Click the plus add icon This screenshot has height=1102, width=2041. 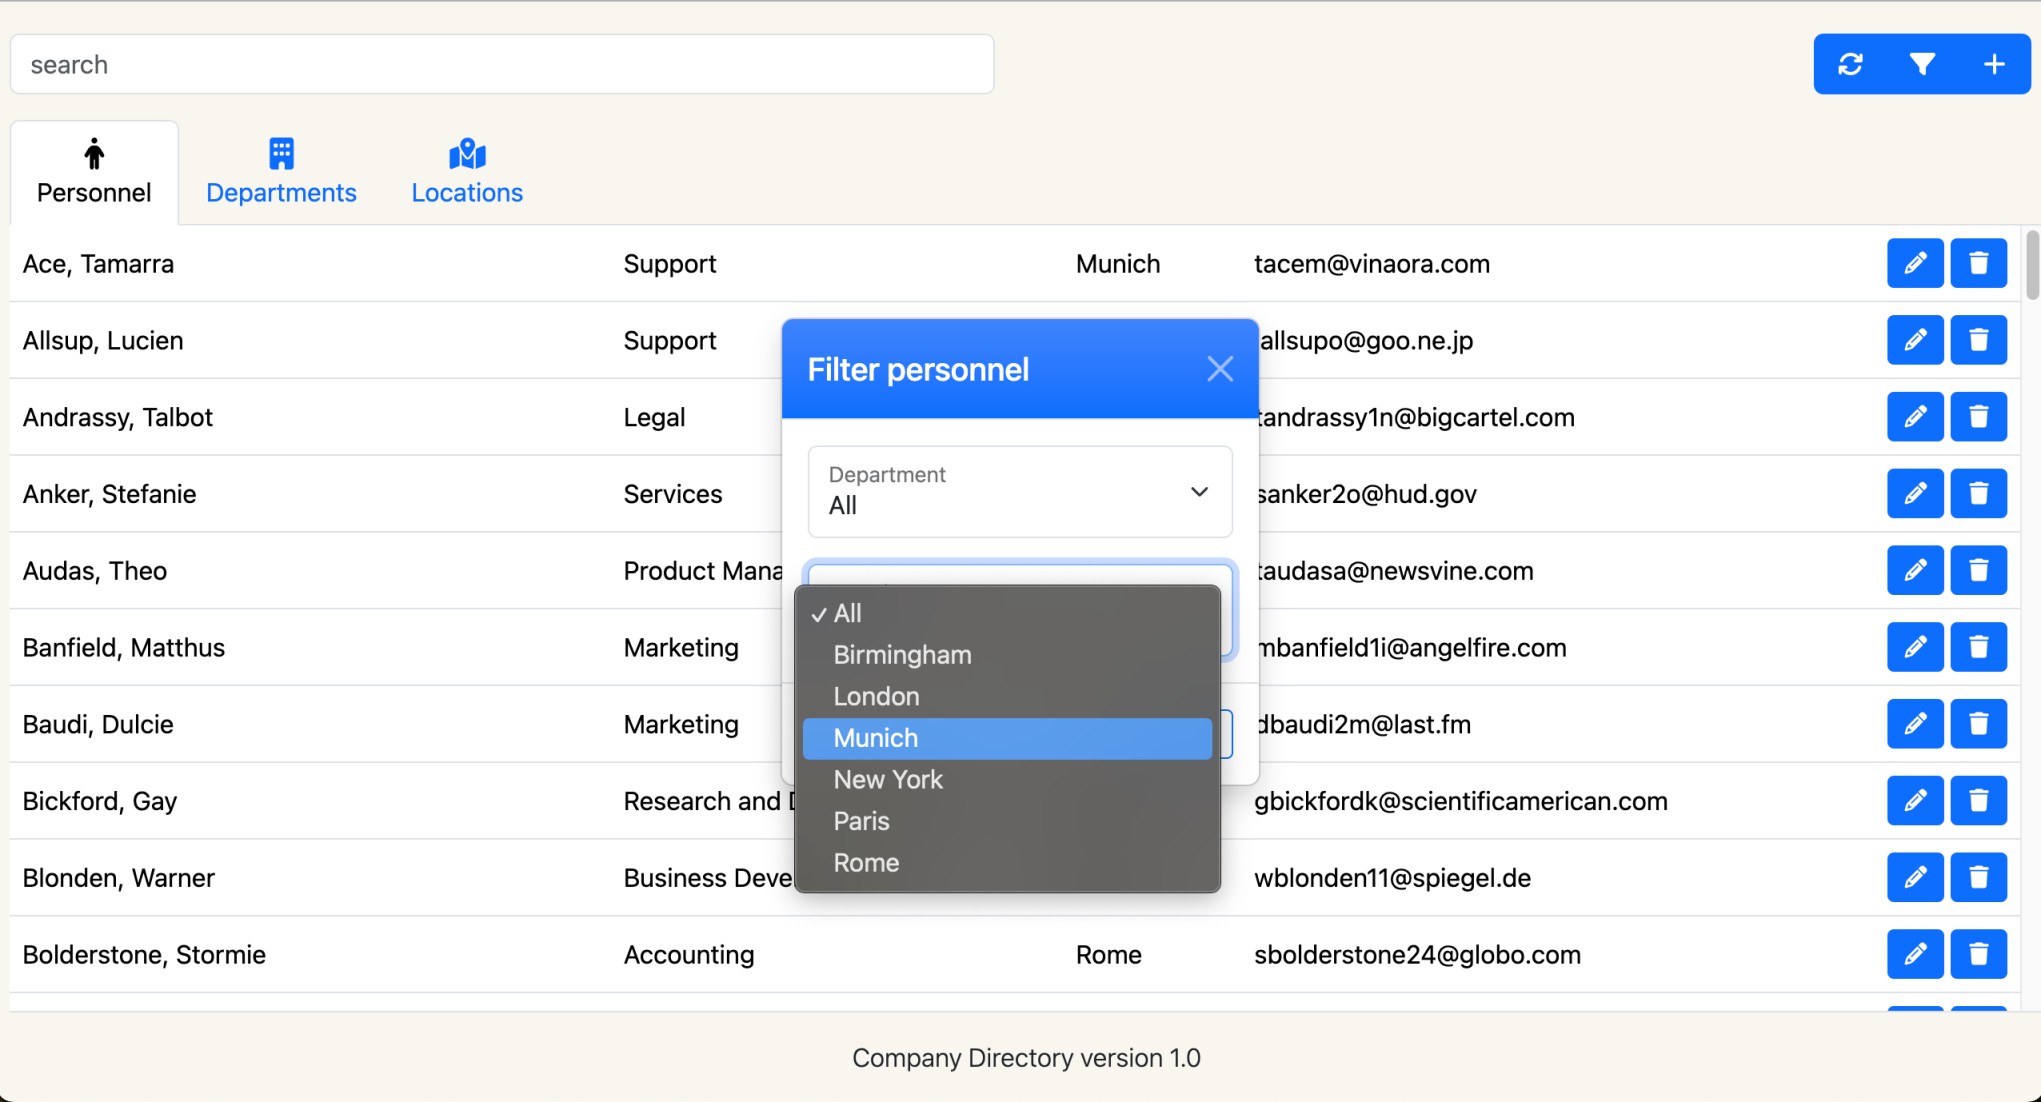click(x=1994, y=64)
